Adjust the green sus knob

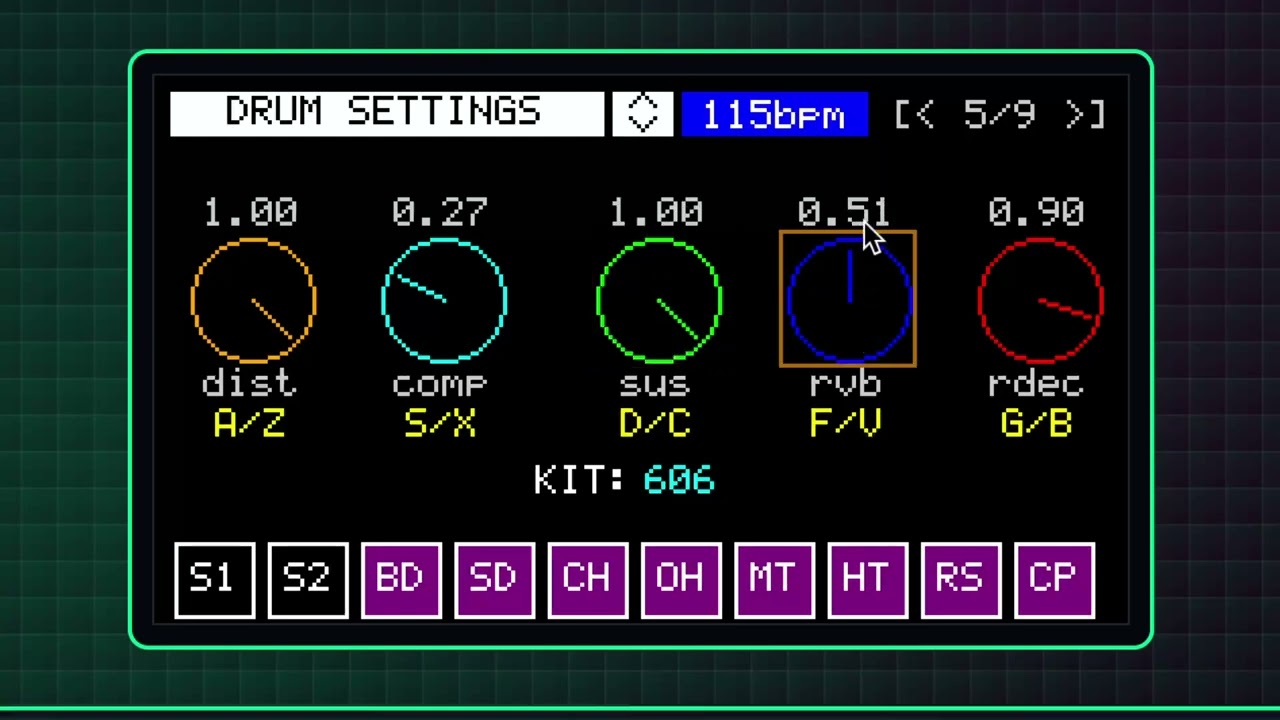[x=658, y=300]
